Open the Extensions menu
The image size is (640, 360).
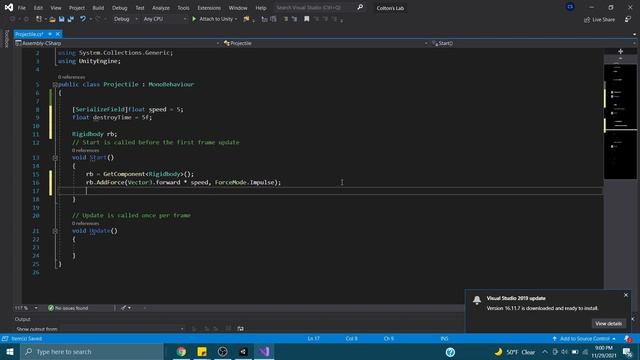click(x=209, y=8)
